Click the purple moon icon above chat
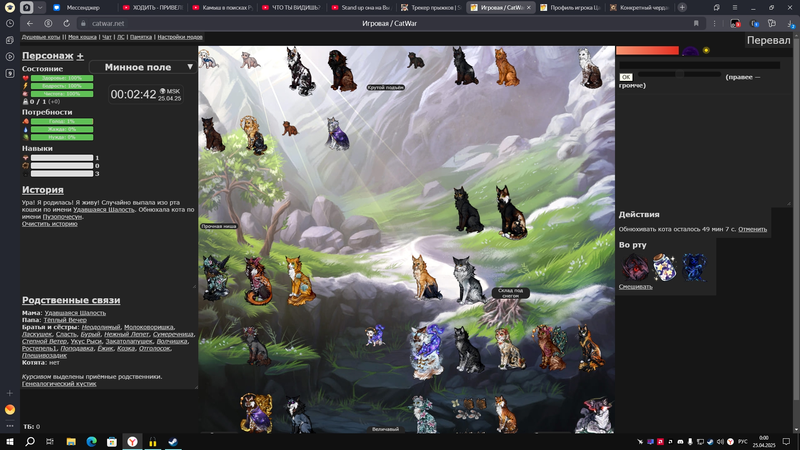The width and height of the screenshot is (800, 450). coord(690,51)
